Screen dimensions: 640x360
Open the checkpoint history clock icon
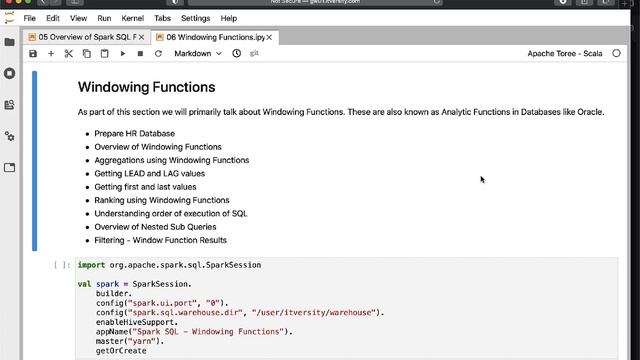click(x=236, y=53)
